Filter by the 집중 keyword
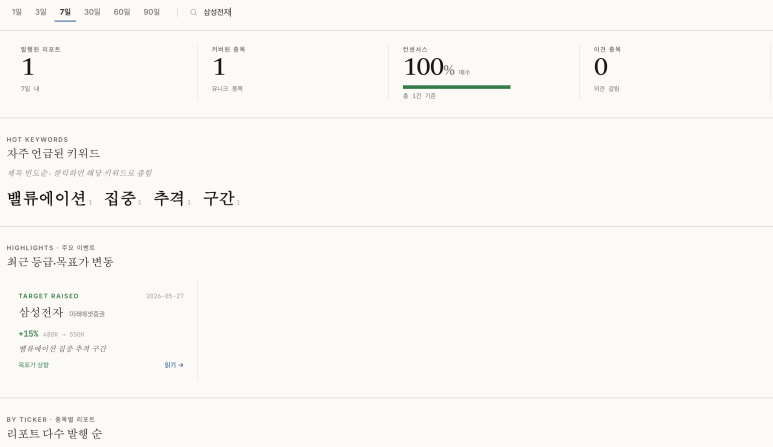The image size is (773, 447). click(x=123, y=199)
